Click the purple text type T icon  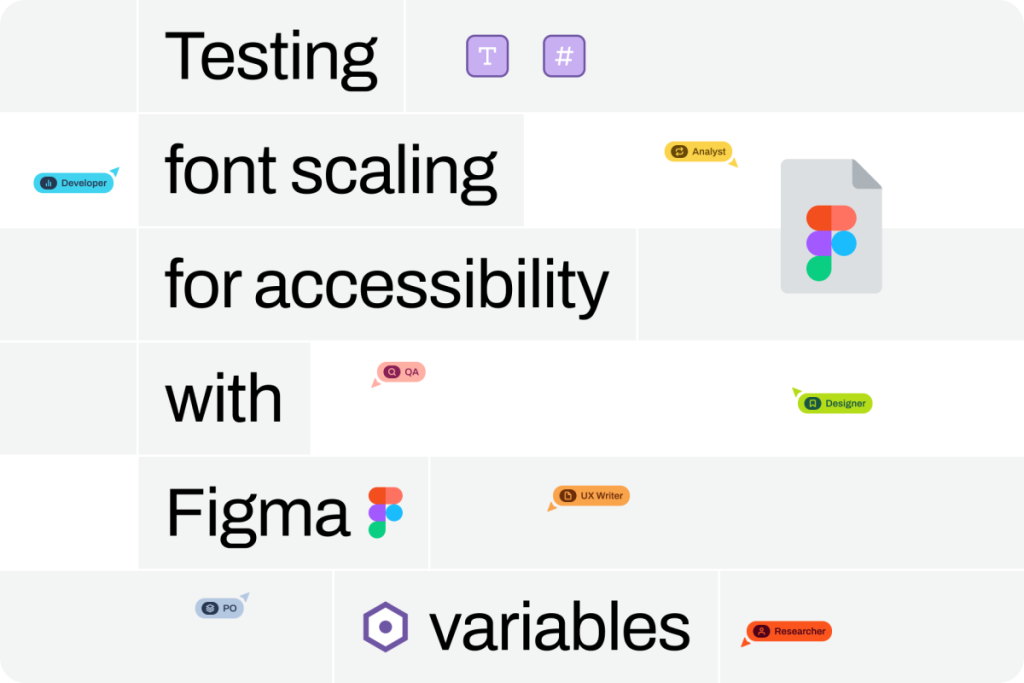coord(487,56)
